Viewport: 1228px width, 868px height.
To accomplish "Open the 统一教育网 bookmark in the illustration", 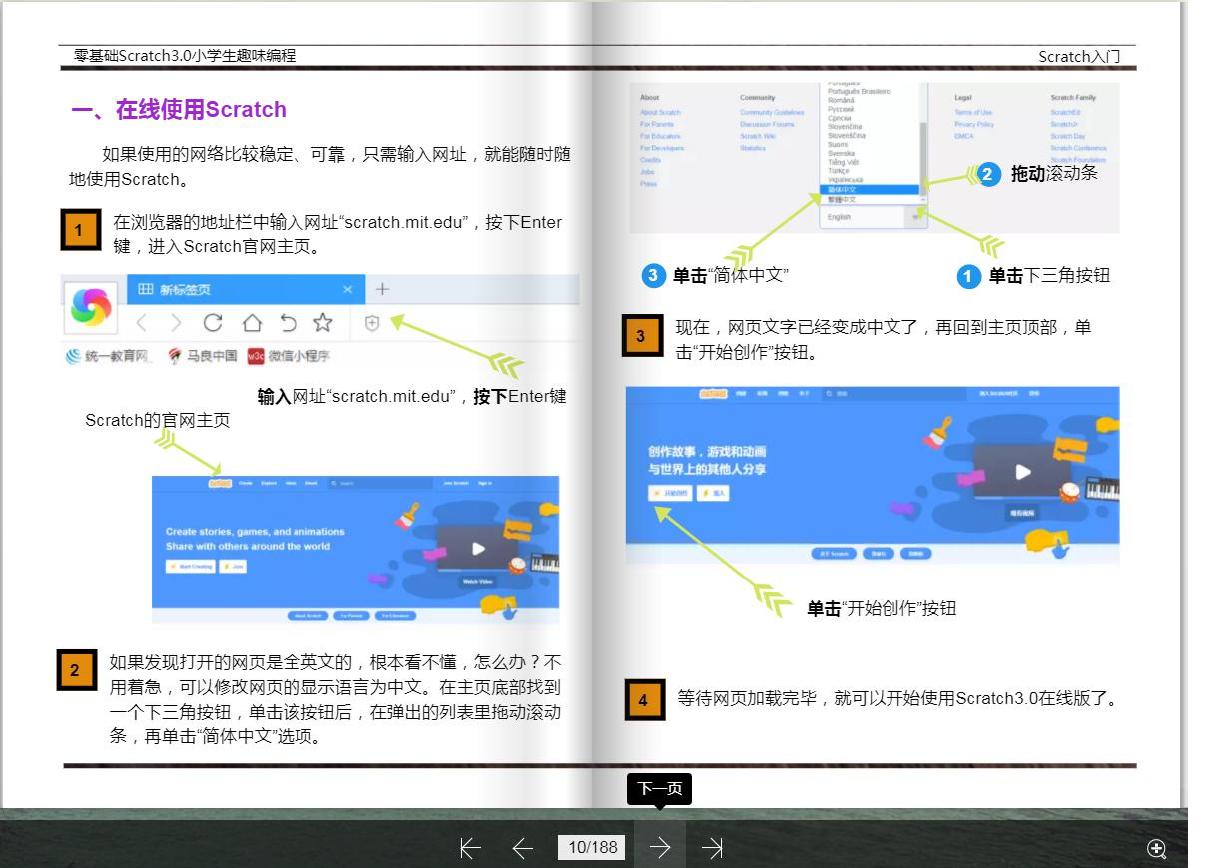I will (x=109, y=356).
